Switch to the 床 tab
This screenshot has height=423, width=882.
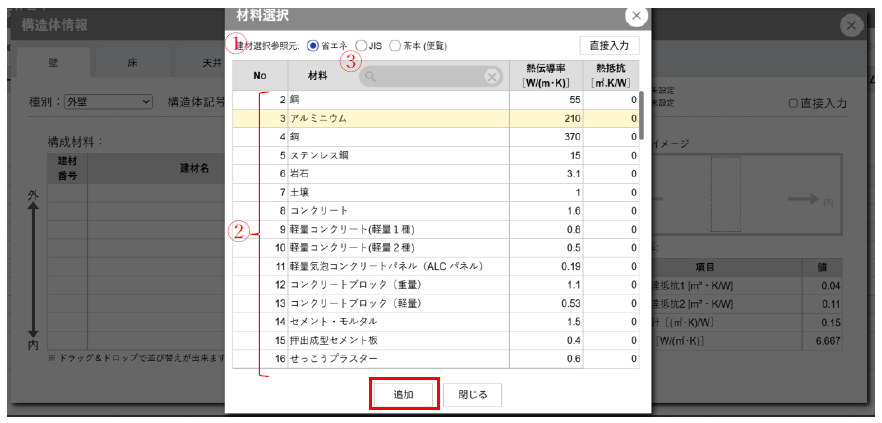[x=132, y=63]
